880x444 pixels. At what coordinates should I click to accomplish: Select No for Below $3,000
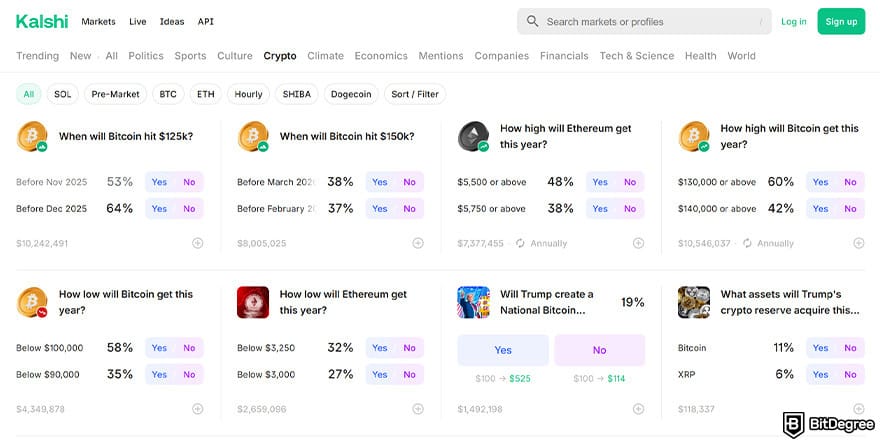click(410, 374)
